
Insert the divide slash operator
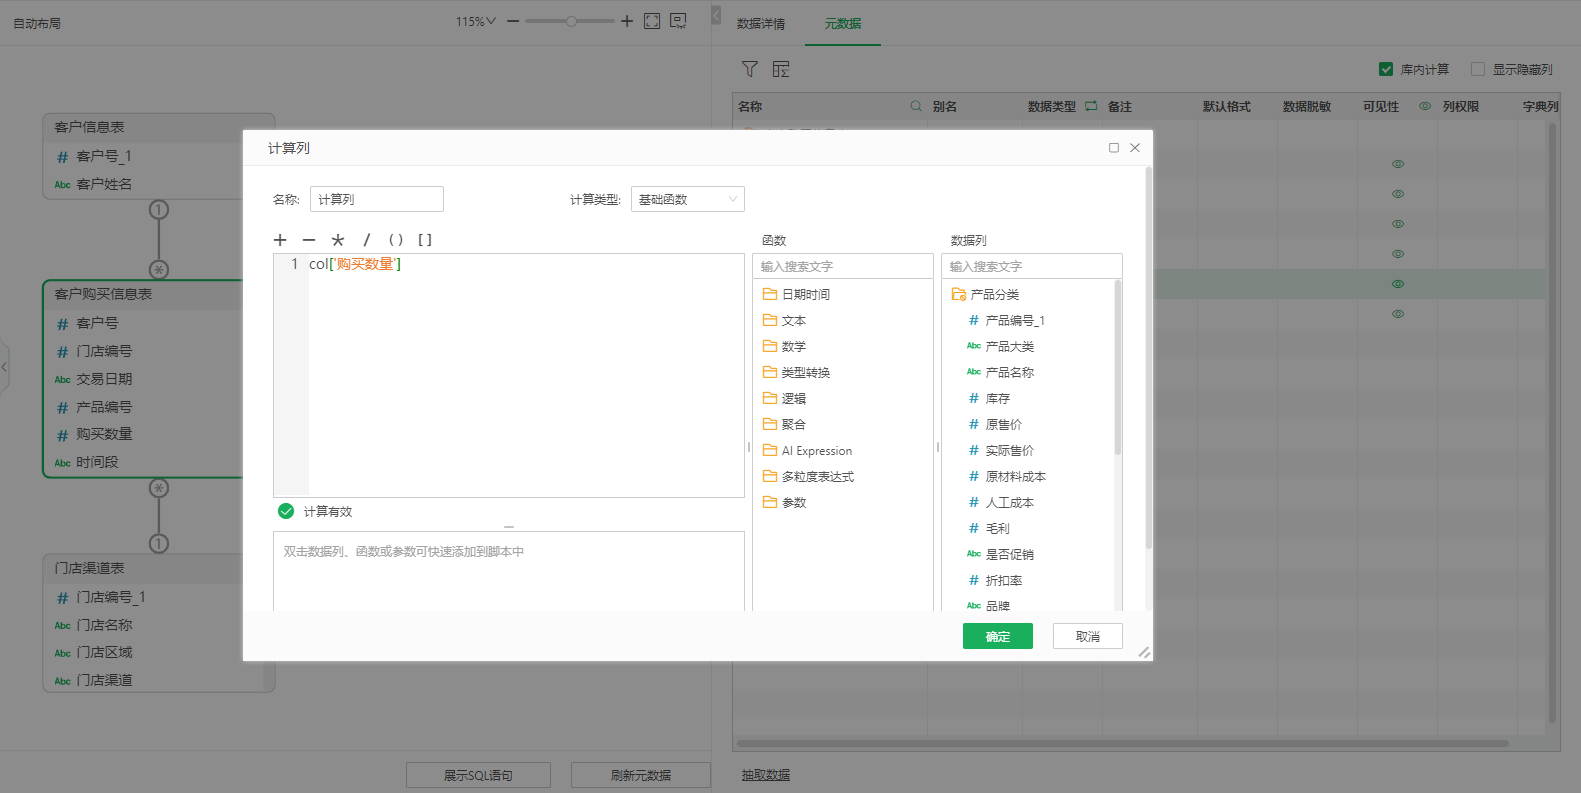point(367,240)
